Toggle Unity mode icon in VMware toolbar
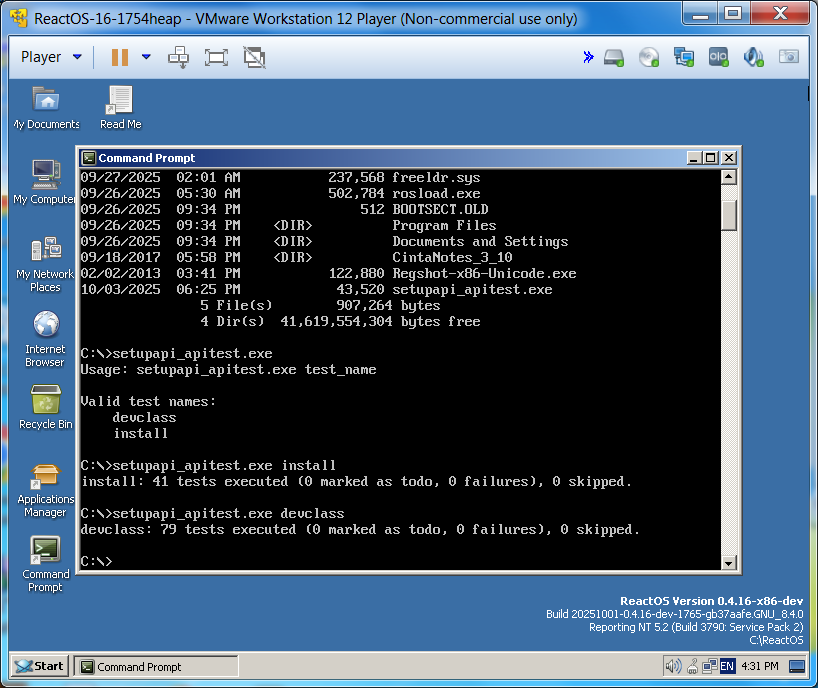Image resolution: width=818 pixels, height=688 pixels. click(x=254, y=57)
